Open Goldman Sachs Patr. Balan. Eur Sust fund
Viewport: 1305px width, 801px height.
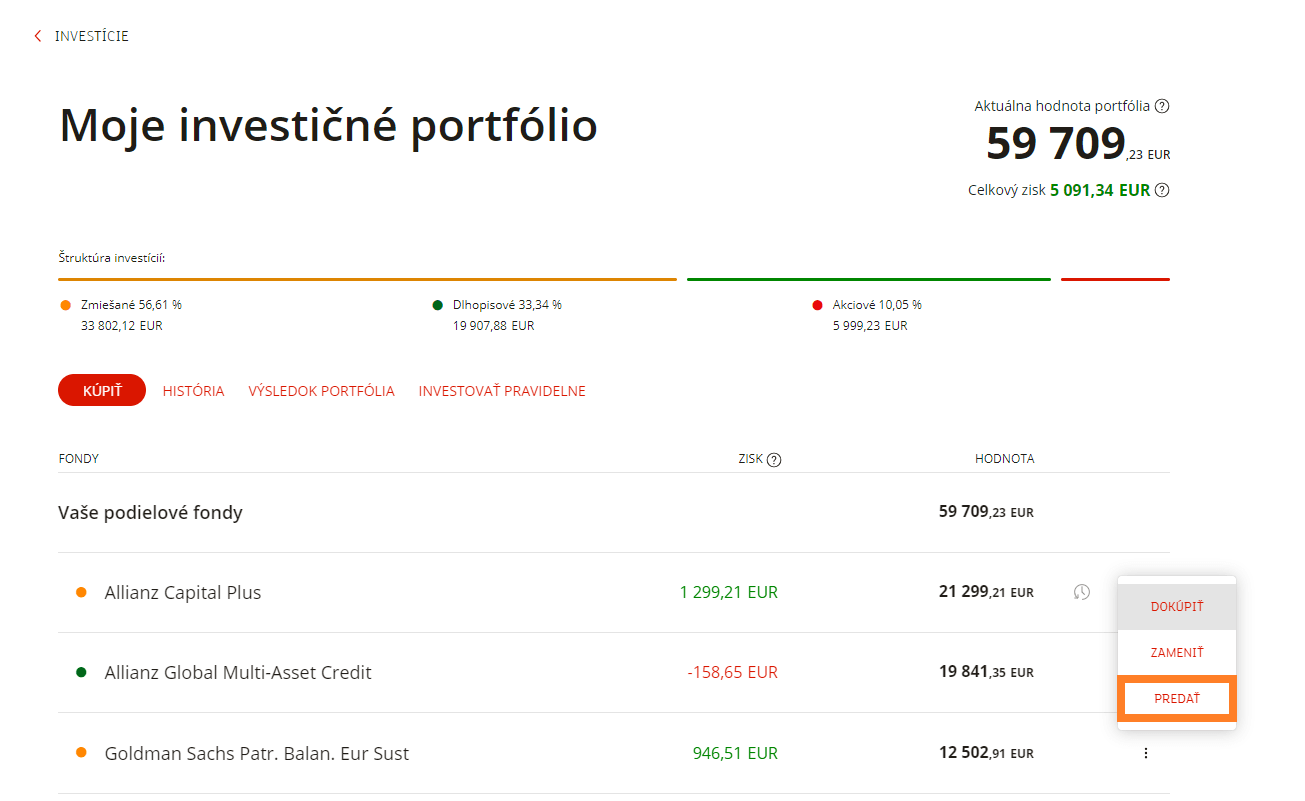pyautogui.click(x=257, y=753)
